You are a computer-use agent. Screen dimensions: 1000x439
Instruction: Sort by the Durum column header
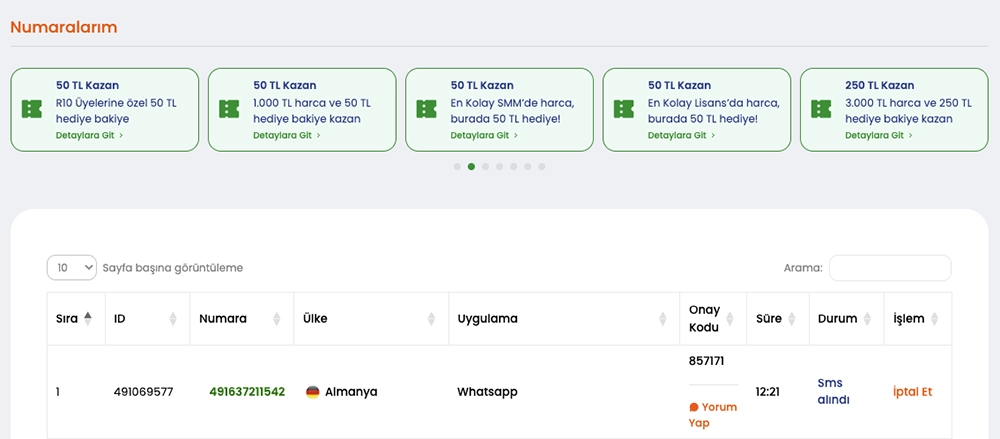tap(845, 319)
